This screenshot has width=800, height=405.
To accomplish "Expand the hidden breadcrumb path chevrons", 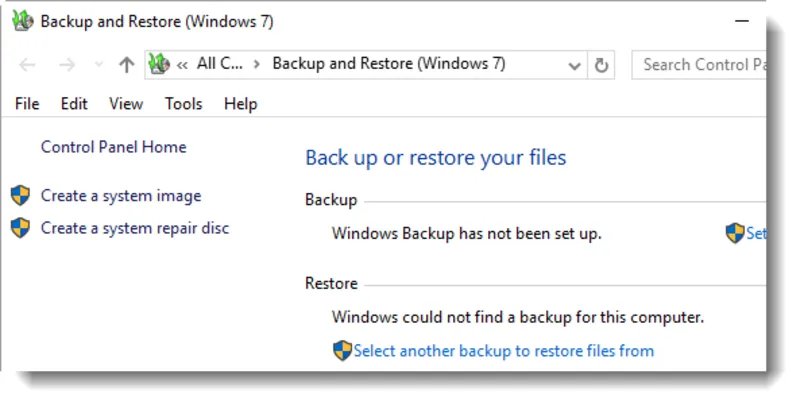I will [x=182, y=65].
